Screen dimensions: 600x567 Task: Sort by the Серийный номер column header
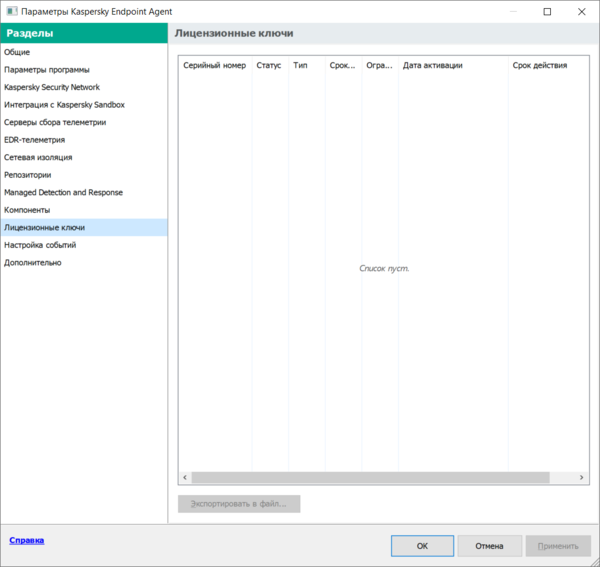coord(215,65)
